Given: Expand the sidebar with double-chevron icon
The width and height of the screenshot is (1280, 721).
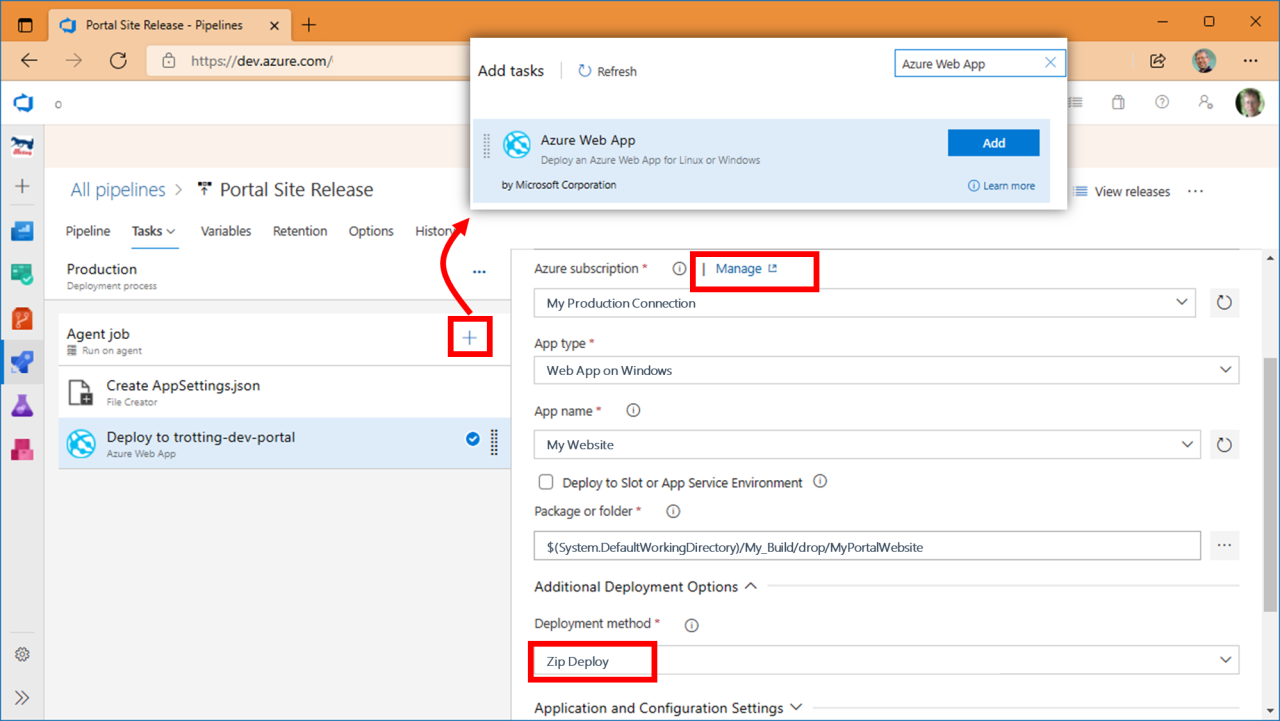Looking at the screenshot, I should pyautogui.click(x=22, y=698).
